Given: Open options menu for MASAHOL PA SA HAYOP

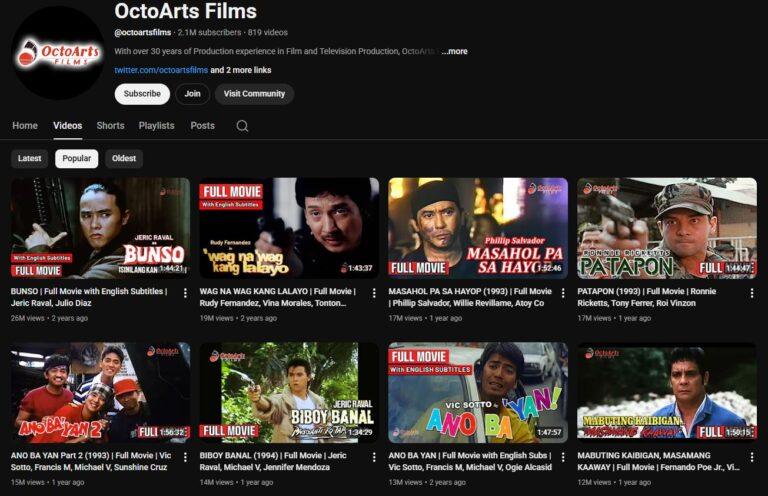Looking at the screenshot, I should (563, 293).
